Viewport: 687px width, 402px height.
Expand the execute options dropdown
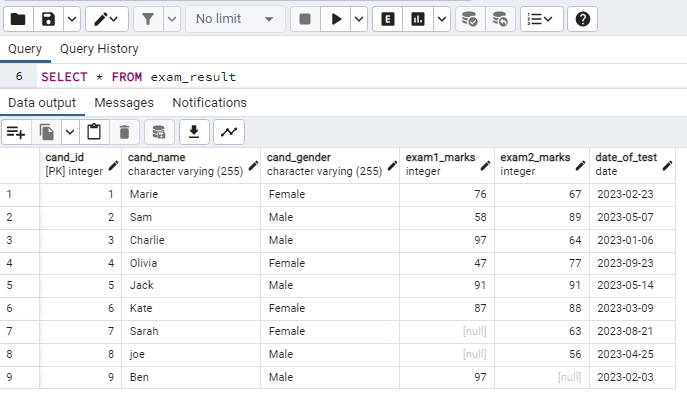click(359, 19)
